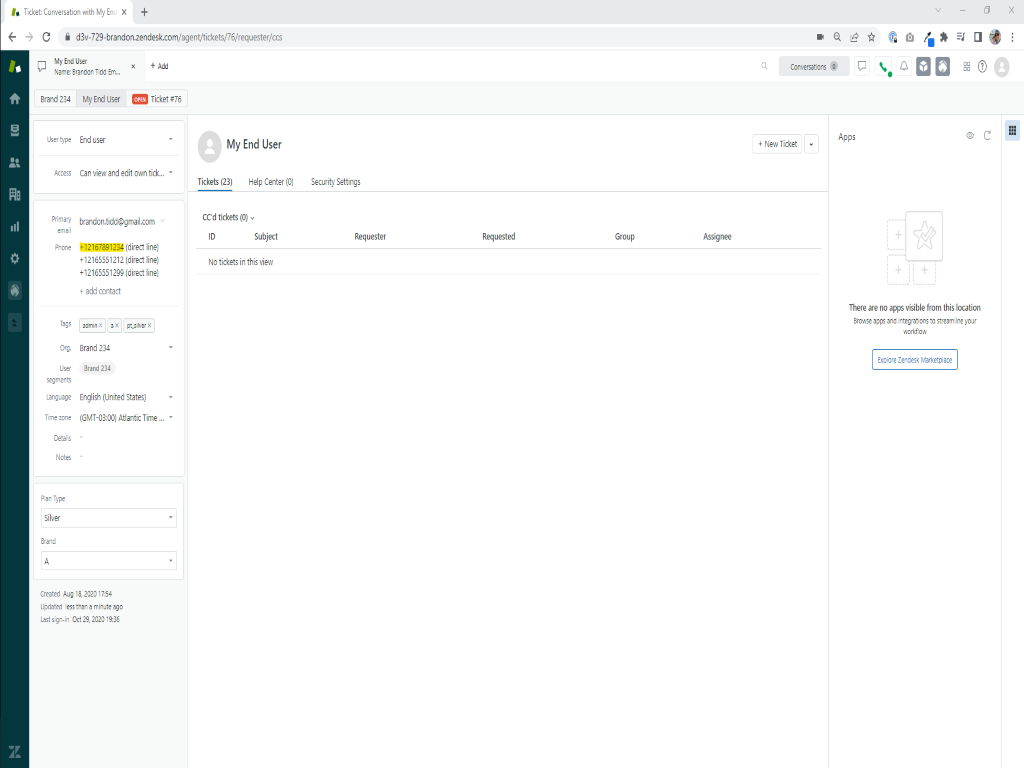This screenshot has width=1024, height=768.
Task: Open the Admin gear icon in the sidebar
Action: (14, 258)
